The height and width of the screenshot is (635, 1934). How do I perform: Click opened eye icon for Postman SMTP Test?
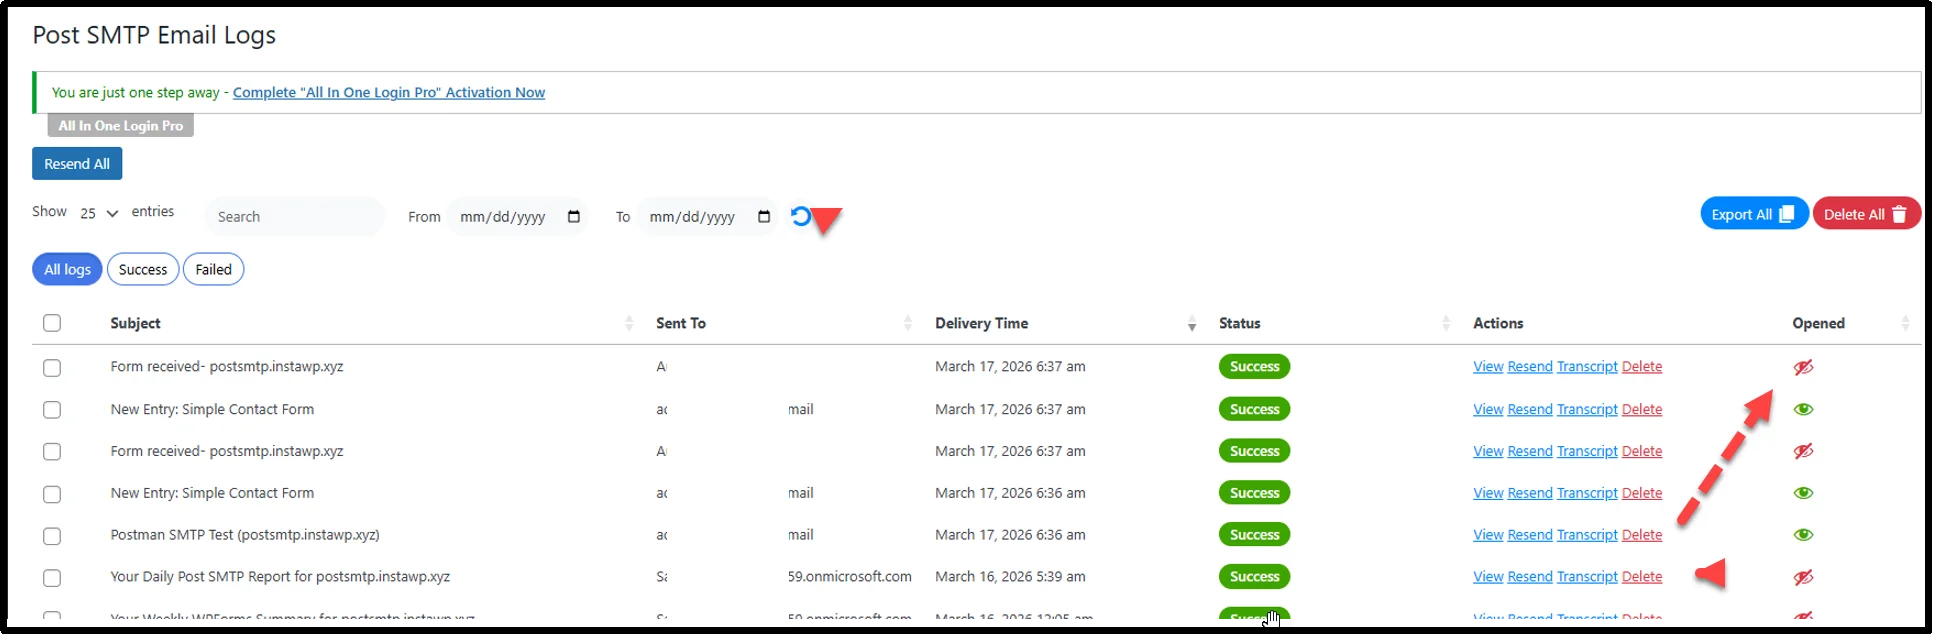coord(1803,535)
